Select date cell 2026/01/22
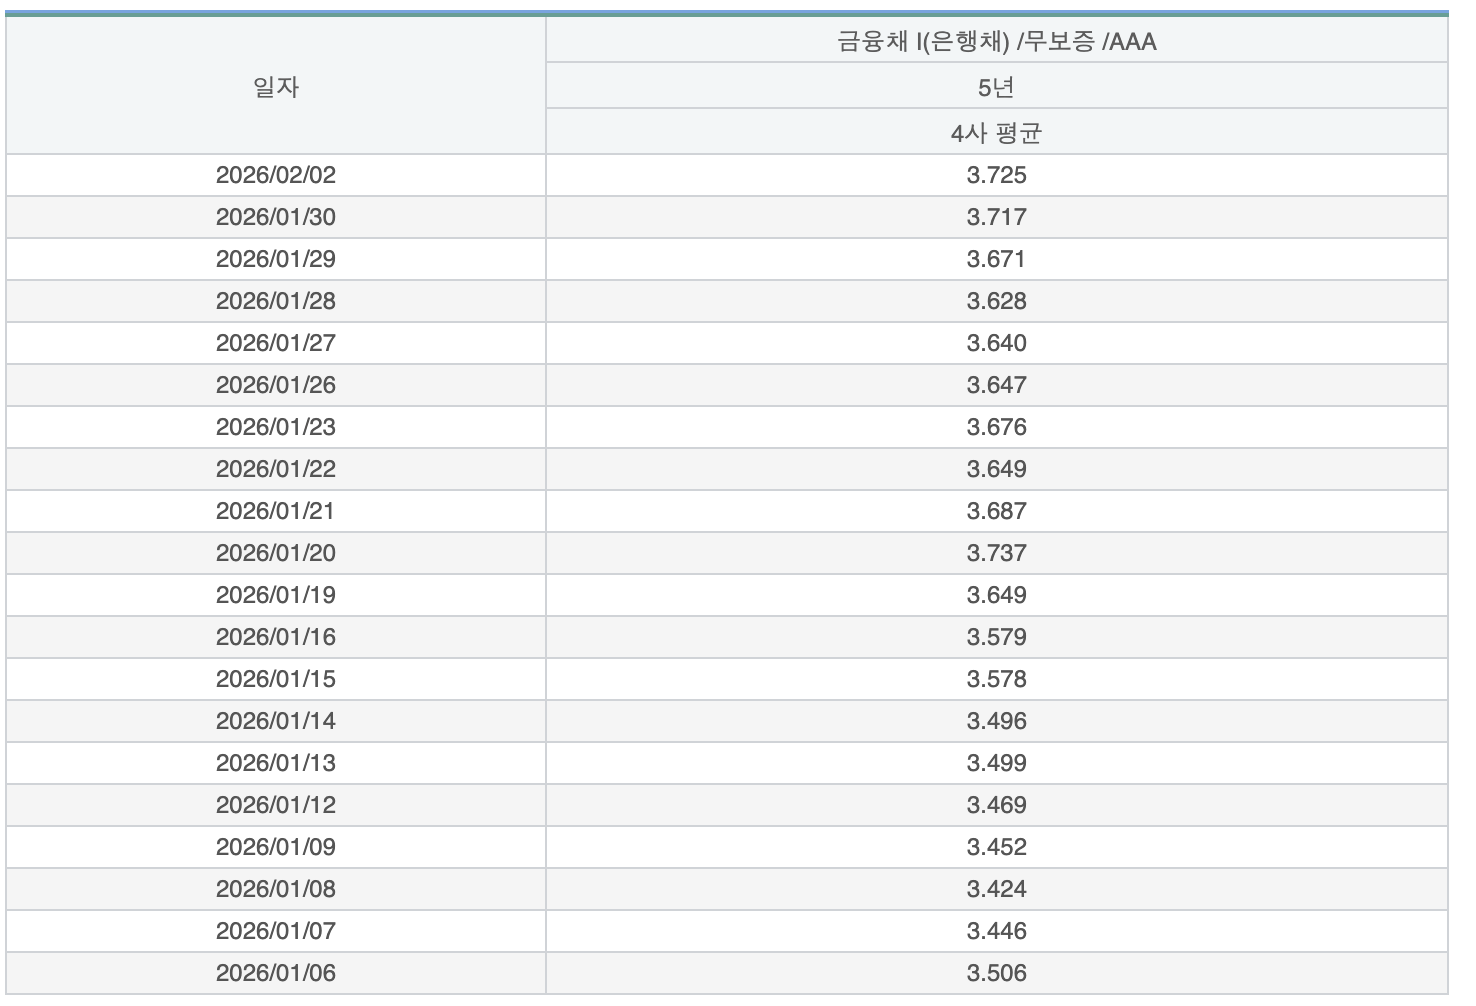The image size is (1476, 1006). [276, 469]
